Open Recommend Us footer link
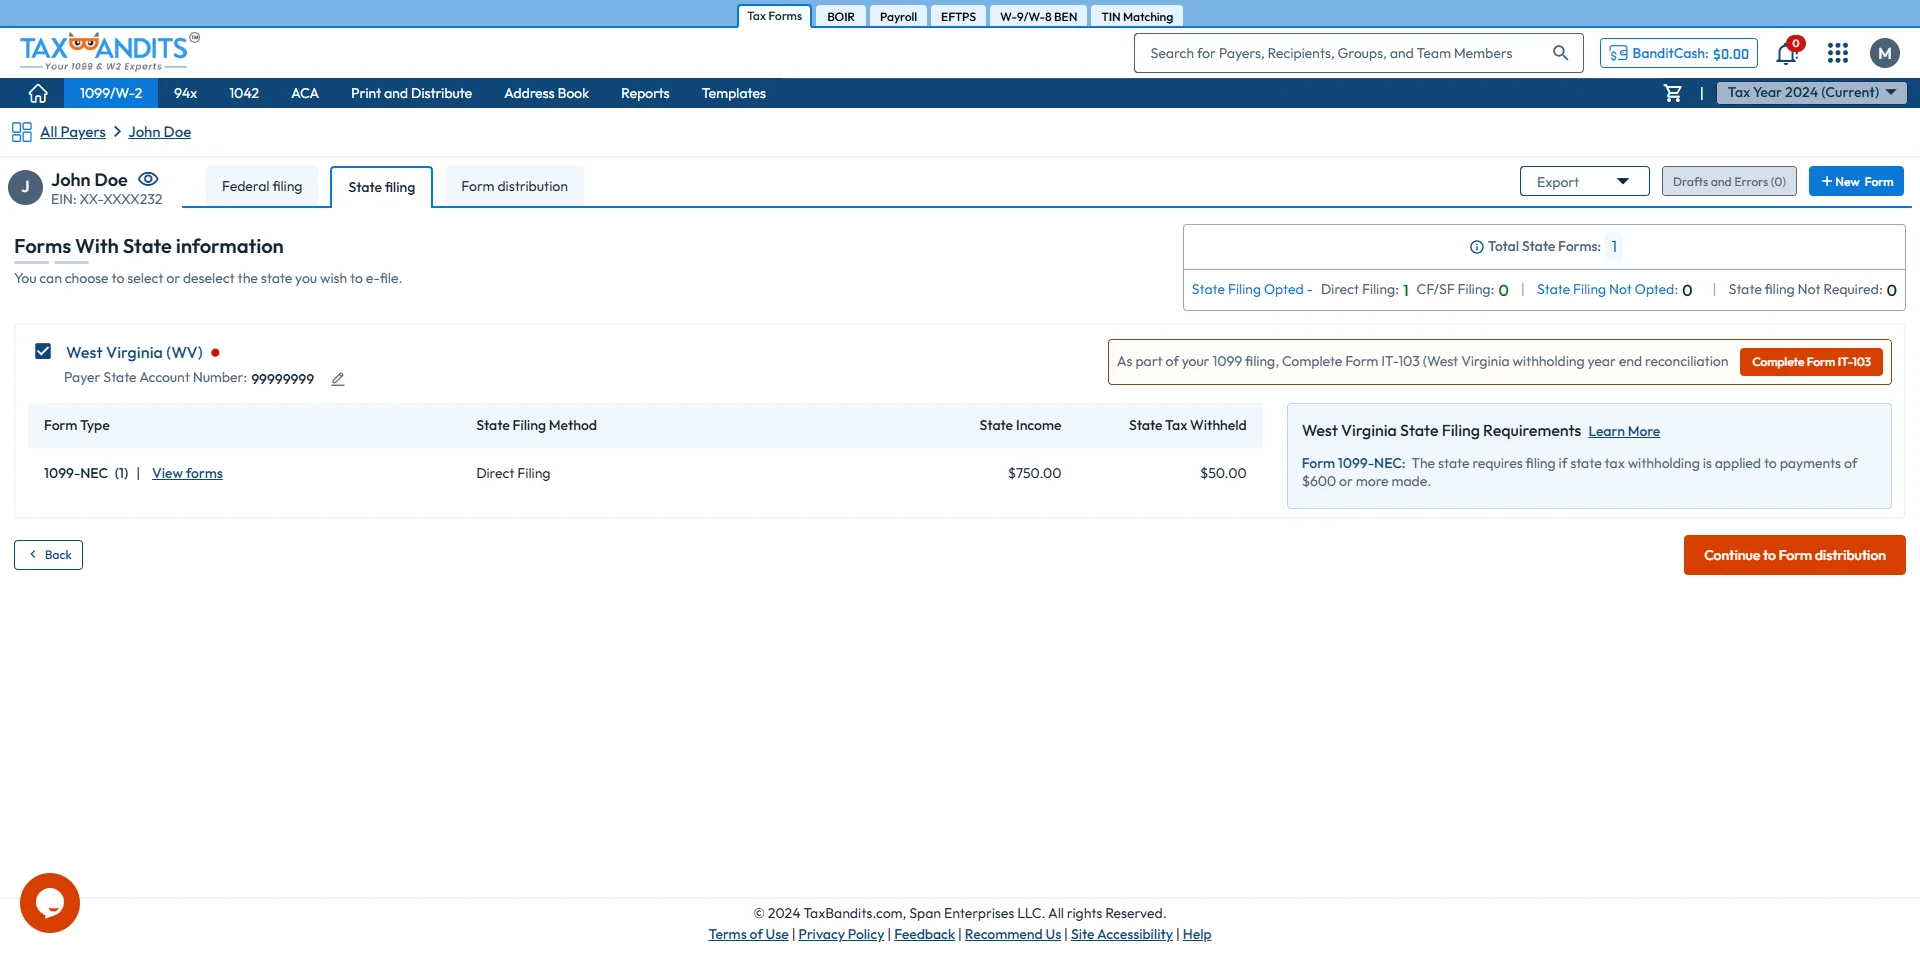Screen dimensions: 1920x953 [x=1012, y=934]
